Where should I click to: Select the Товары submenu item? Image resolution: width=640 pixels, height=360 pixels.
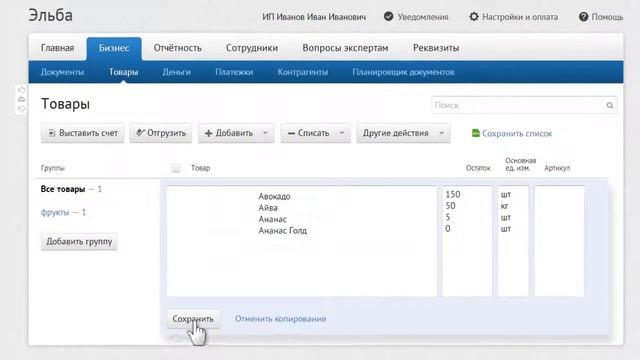point(123,72)
